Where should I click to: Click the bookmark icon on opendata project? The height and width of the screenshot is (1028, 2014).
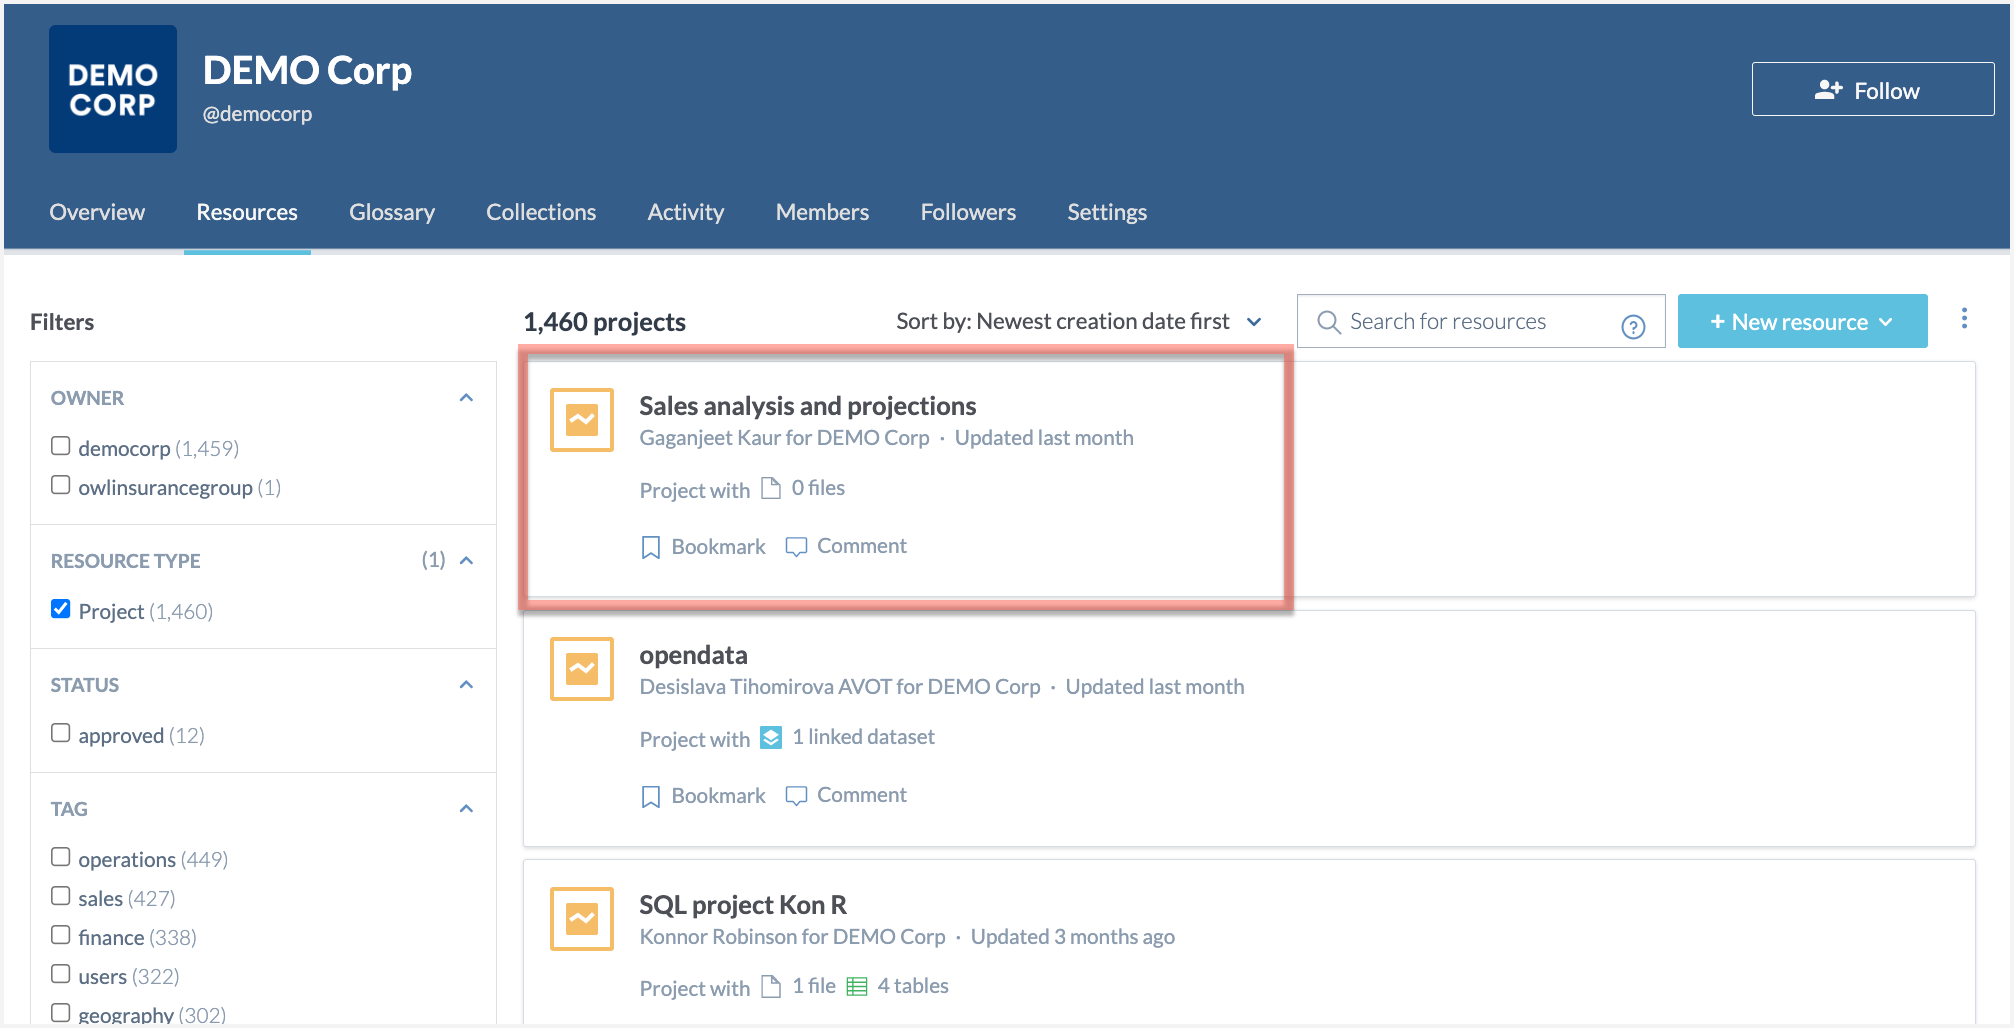pyautogui.click(x=651, y=796)
